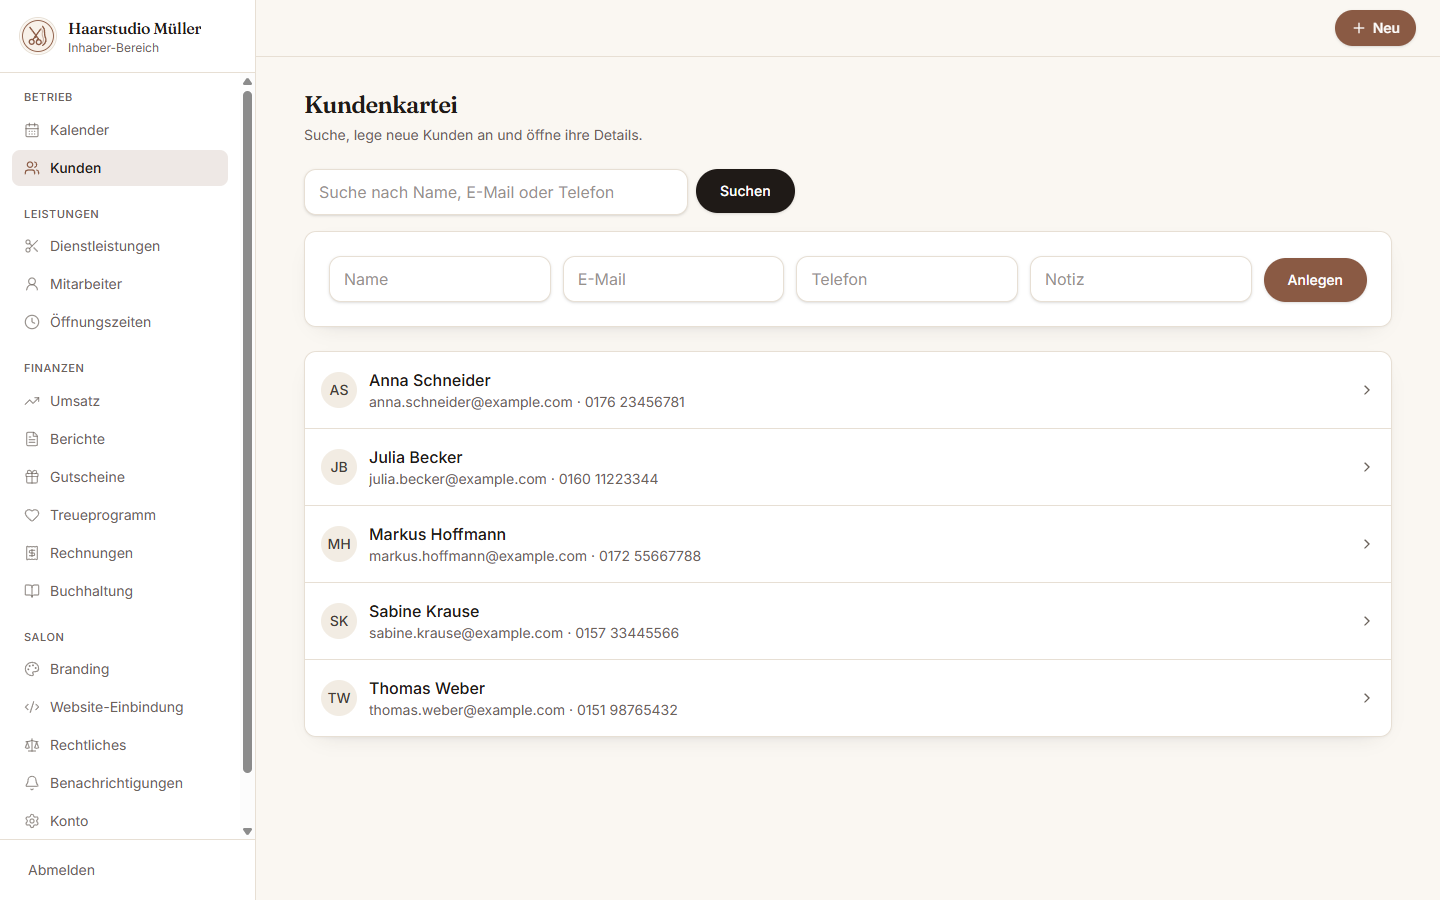
Task: Click the Gutscheine gift icon
Action: (32, 477)
